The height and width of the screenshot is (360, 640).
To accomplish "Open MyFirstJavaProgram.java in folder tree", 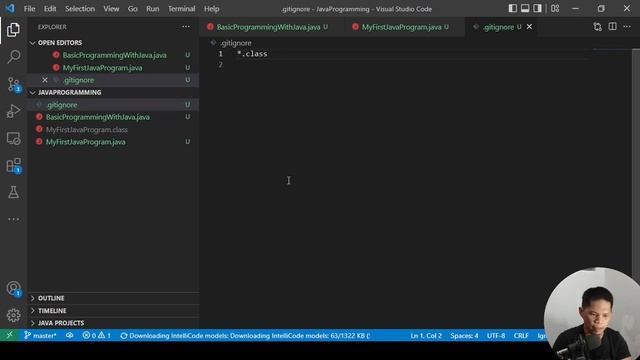I will [113, 142].
